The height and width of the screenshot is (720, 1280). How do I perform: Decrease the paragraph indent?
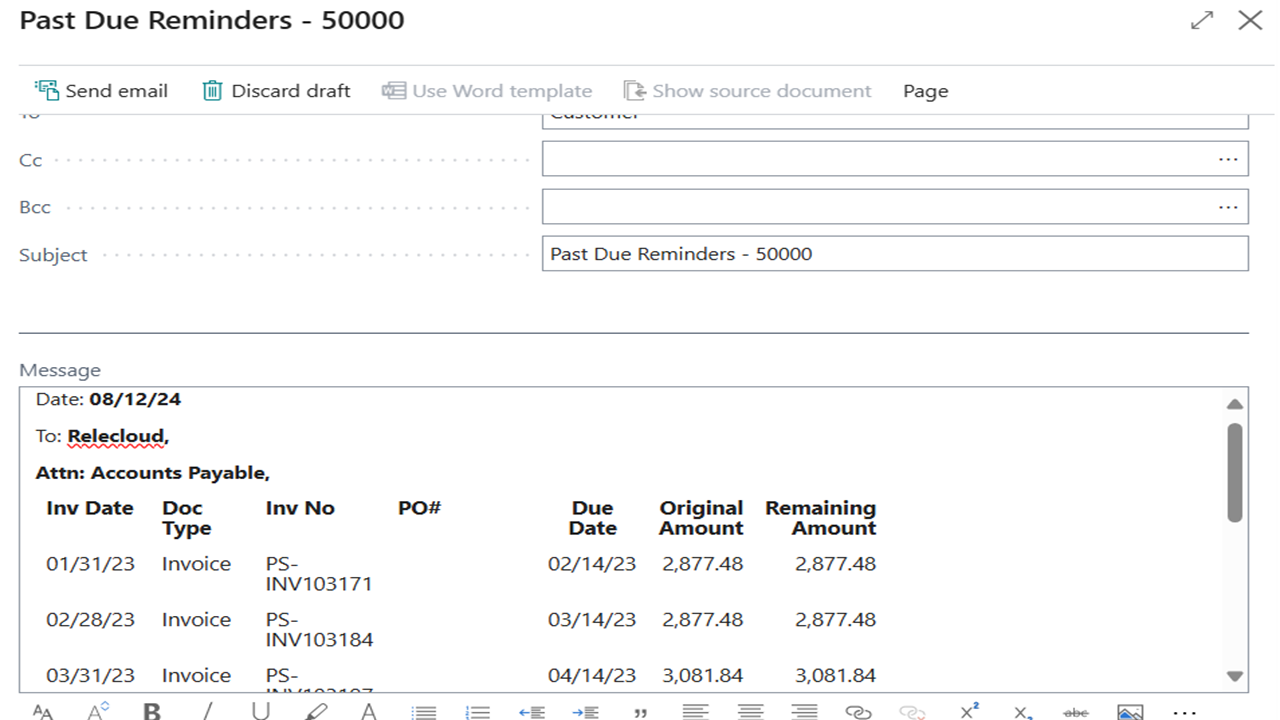(532, 711)
